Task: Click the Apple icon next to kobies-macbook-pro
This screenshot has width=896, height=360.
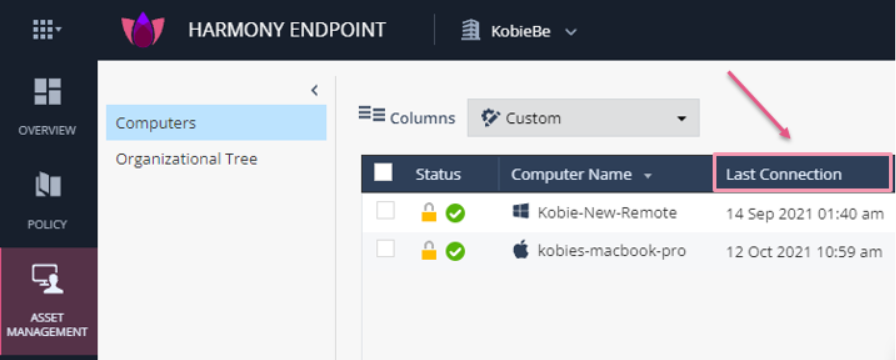Action: coord(521,250)
